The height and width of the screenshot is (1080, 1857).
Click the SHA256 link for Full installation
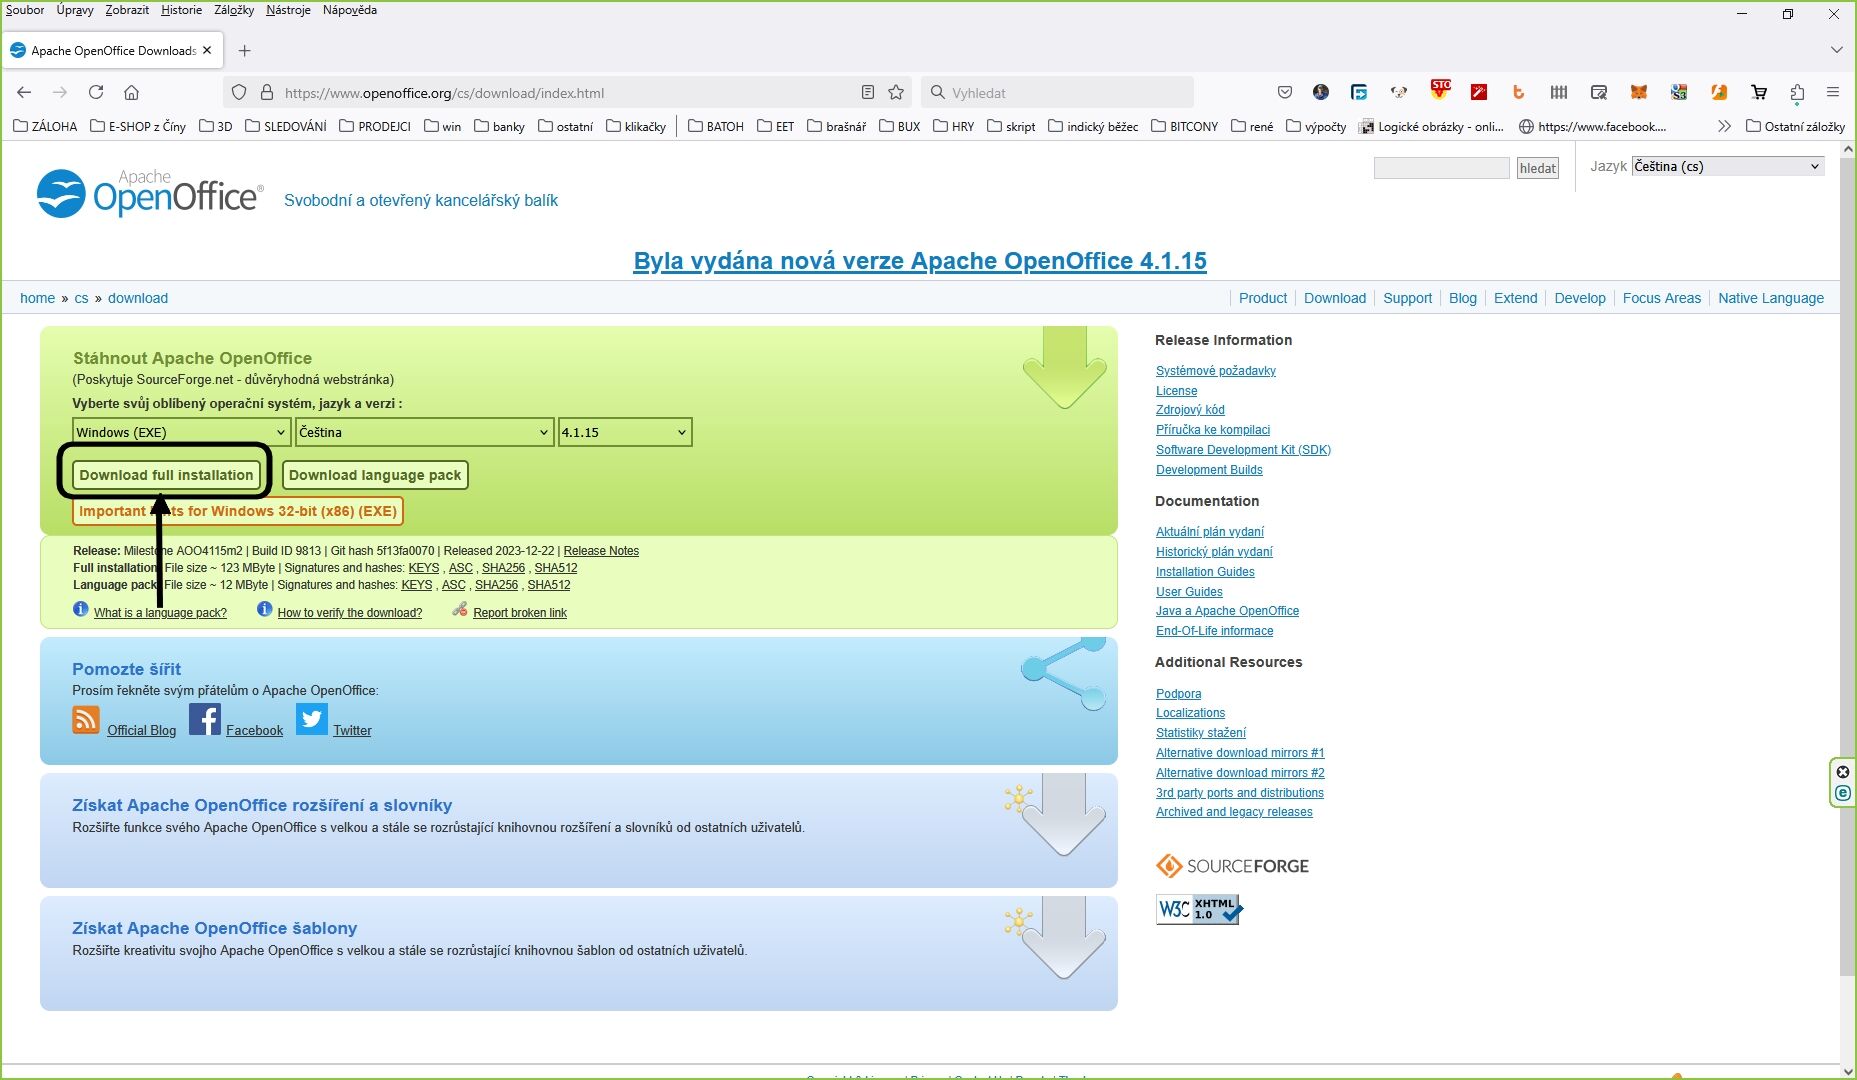tap(503, 568)
